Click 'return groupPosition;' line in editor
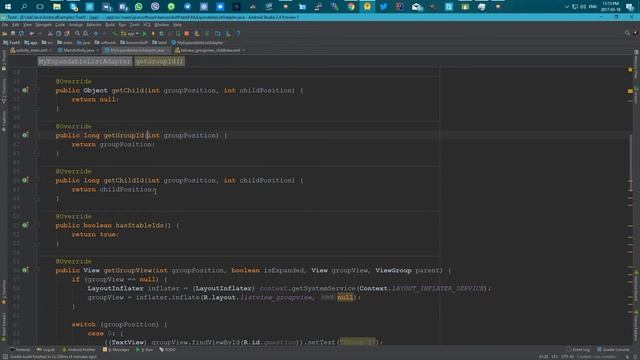The image size is (640, 360). click(113, 144)
